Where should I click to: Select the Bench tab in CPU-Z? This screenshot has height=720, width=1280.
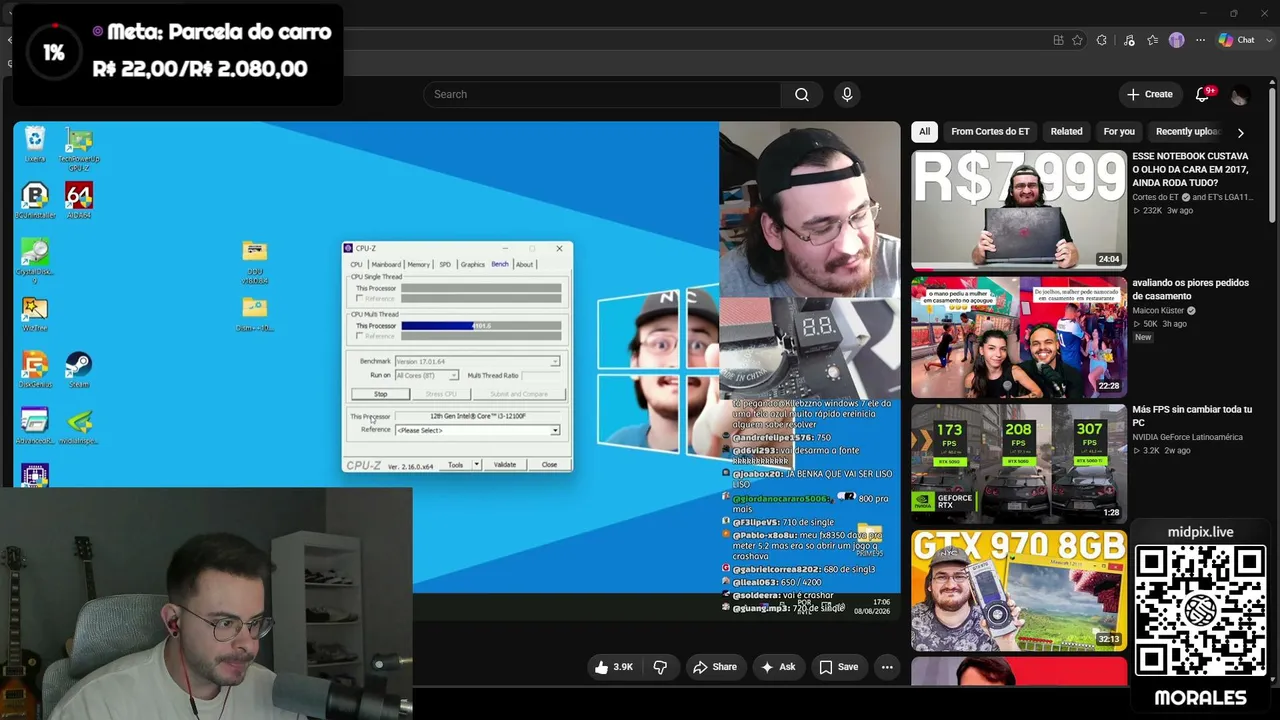pyautogui.click(x=499, y=264)
